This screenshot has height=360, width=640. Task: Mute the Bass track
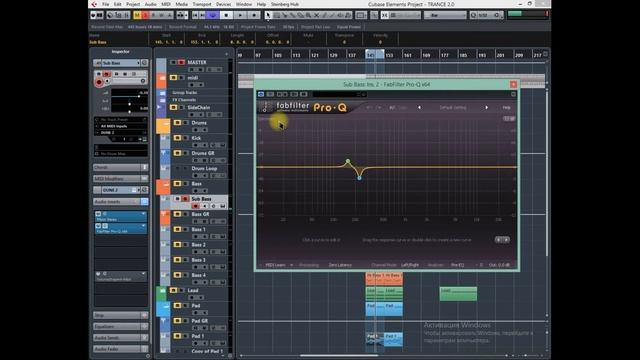(x=178, y=184)
